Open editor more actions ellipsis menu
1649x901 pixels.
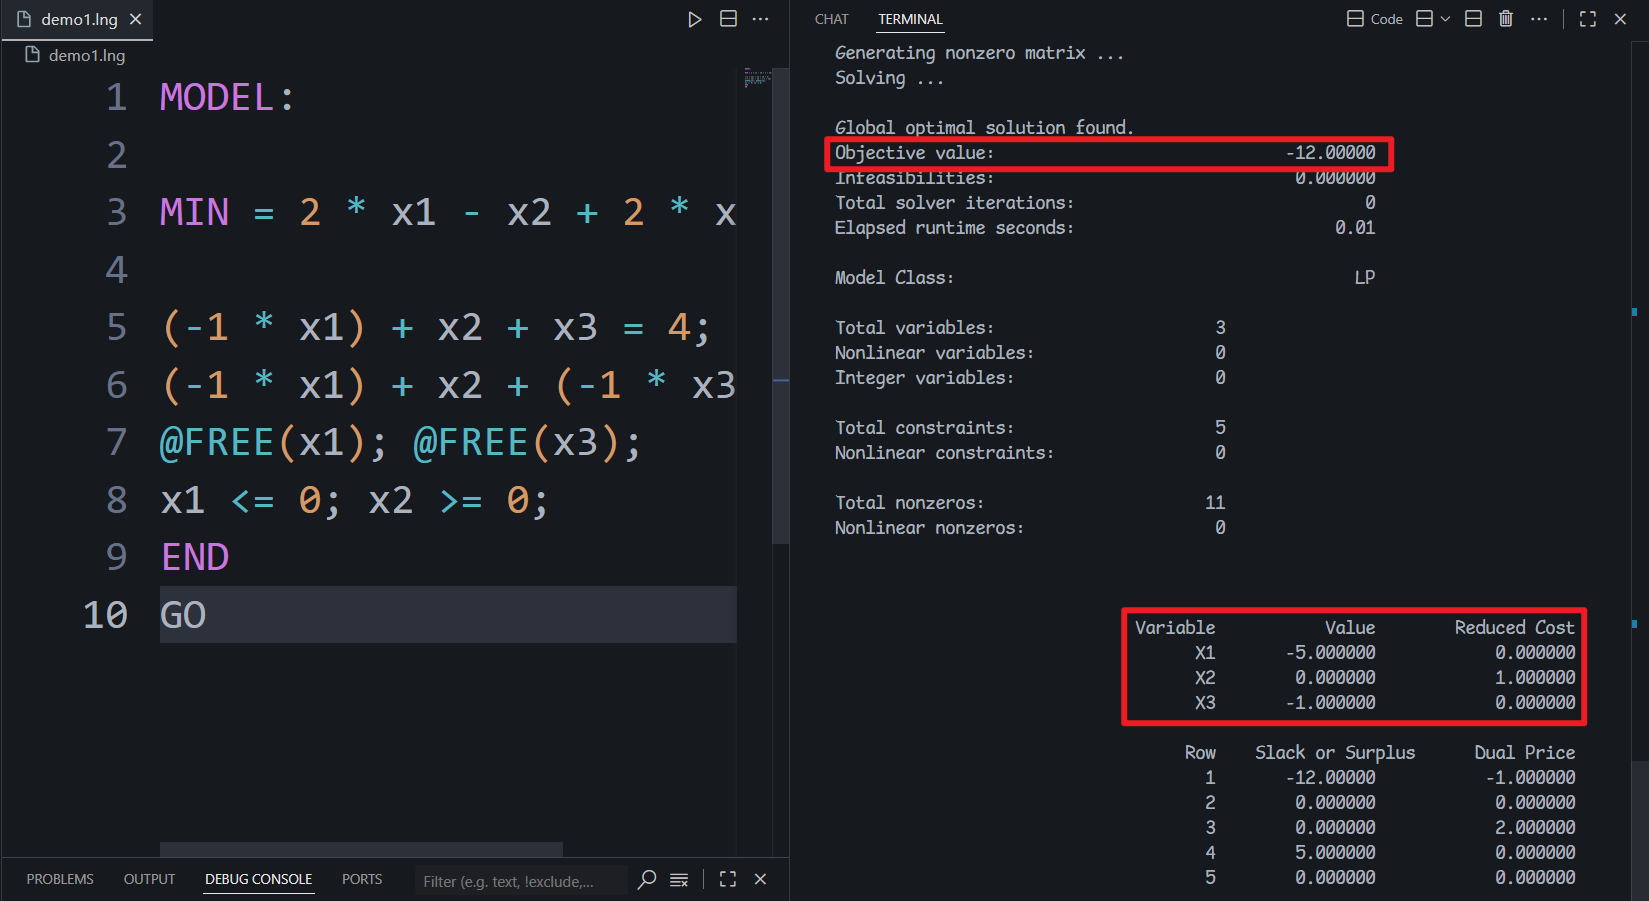tap(761, 19)
